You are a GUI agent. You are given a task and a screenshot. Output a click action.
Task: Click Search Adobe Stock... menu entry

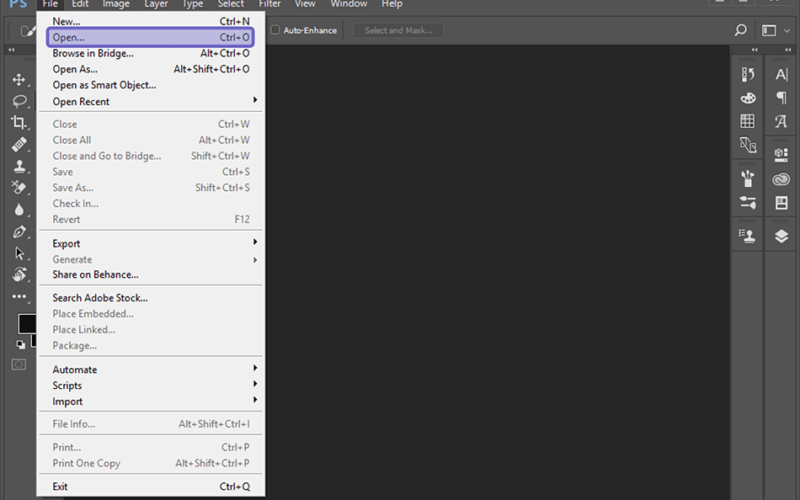click(151, 298)
